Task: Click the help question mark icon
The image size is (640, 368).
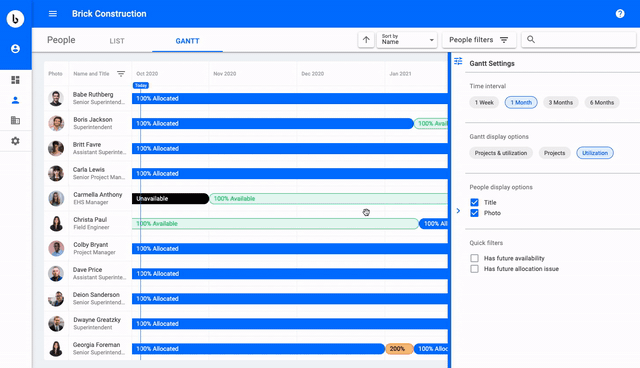Action: pyautogui.click(x=620, y=14)
